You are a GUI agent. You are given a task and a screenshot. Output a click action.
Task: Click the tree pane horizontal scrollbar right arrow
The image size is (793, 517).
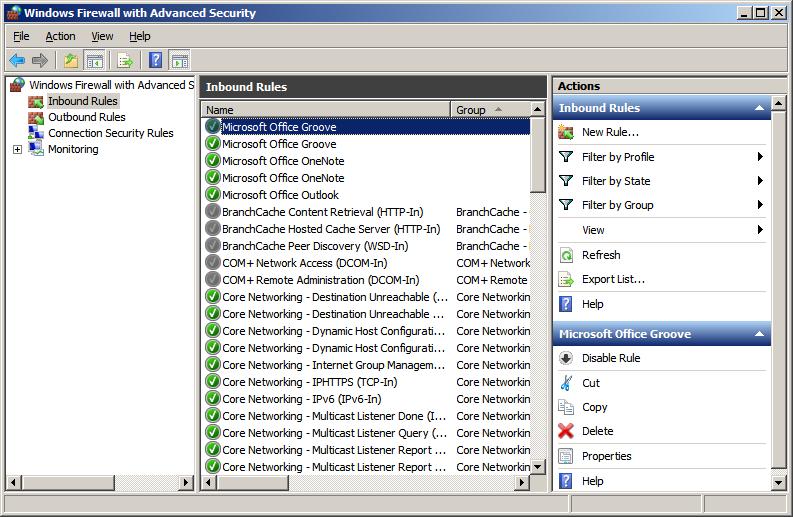pyautogui.click(x=186, y=483)
